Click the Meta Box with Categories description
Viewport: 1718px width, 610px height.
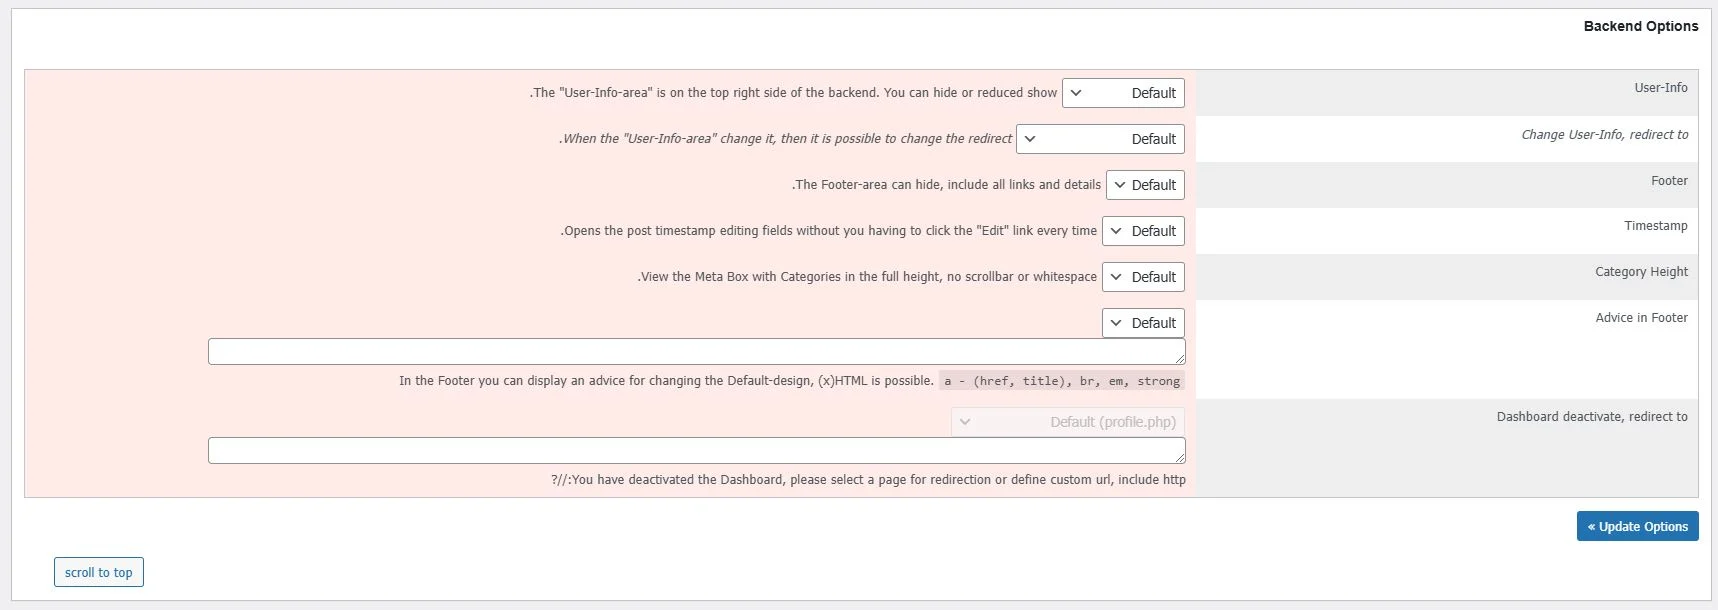[867, 277]
